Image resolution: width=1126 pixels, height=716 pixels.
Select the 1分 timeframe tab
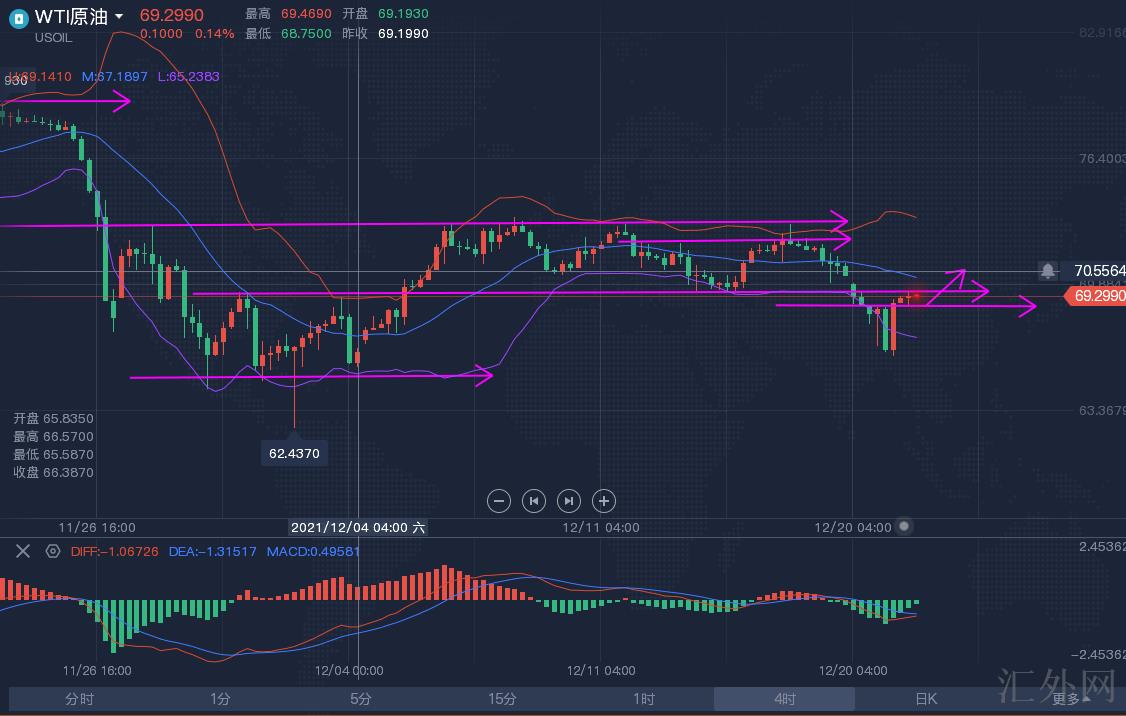[220, 699]
